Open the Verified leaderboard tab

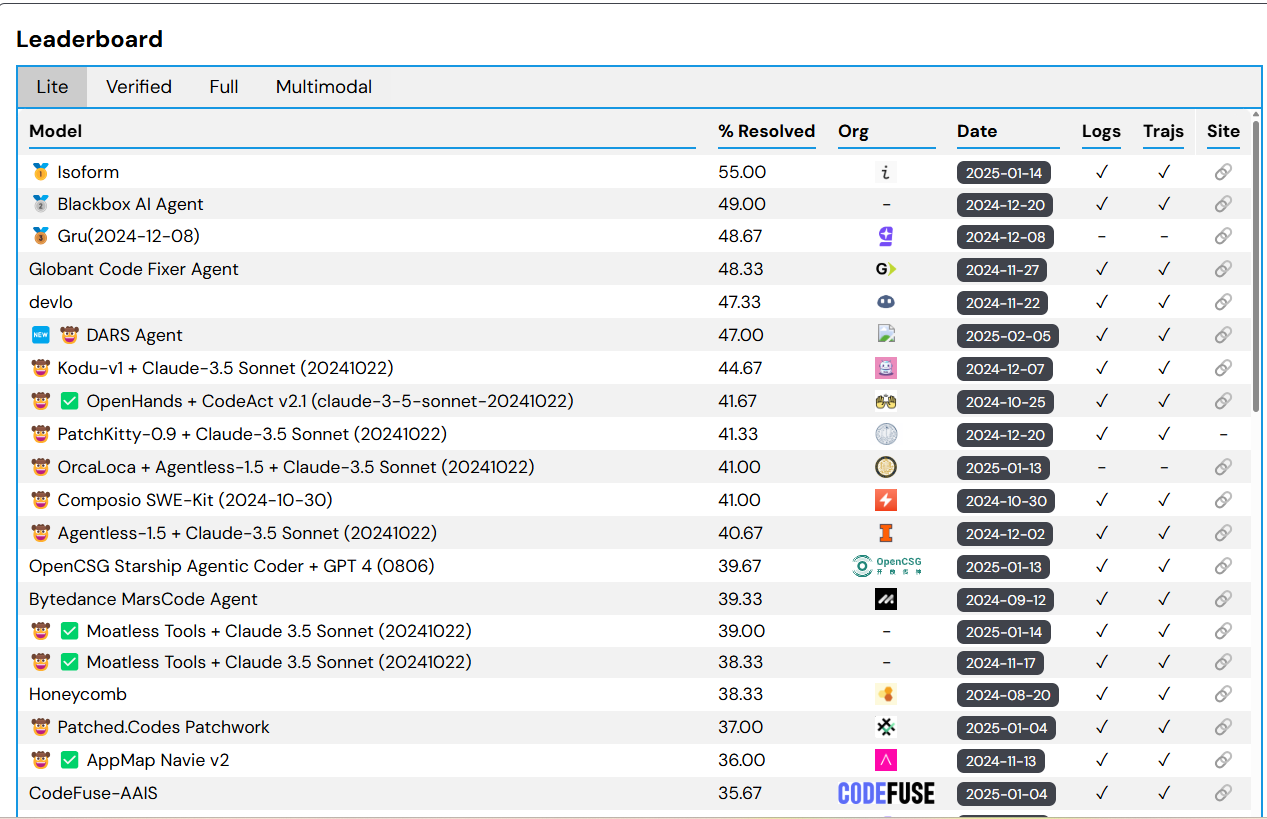(x=139, y=87)
